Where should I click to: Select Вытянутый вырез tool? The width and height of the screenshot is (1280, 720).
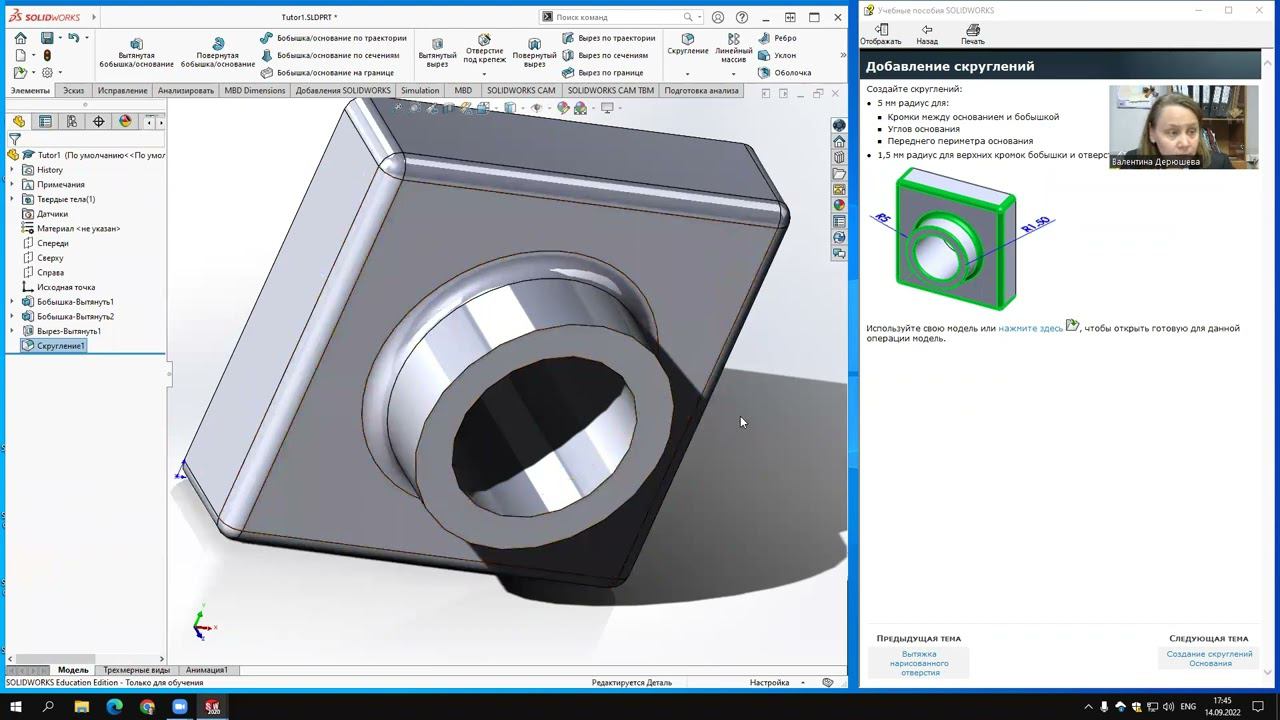point(437,54)
